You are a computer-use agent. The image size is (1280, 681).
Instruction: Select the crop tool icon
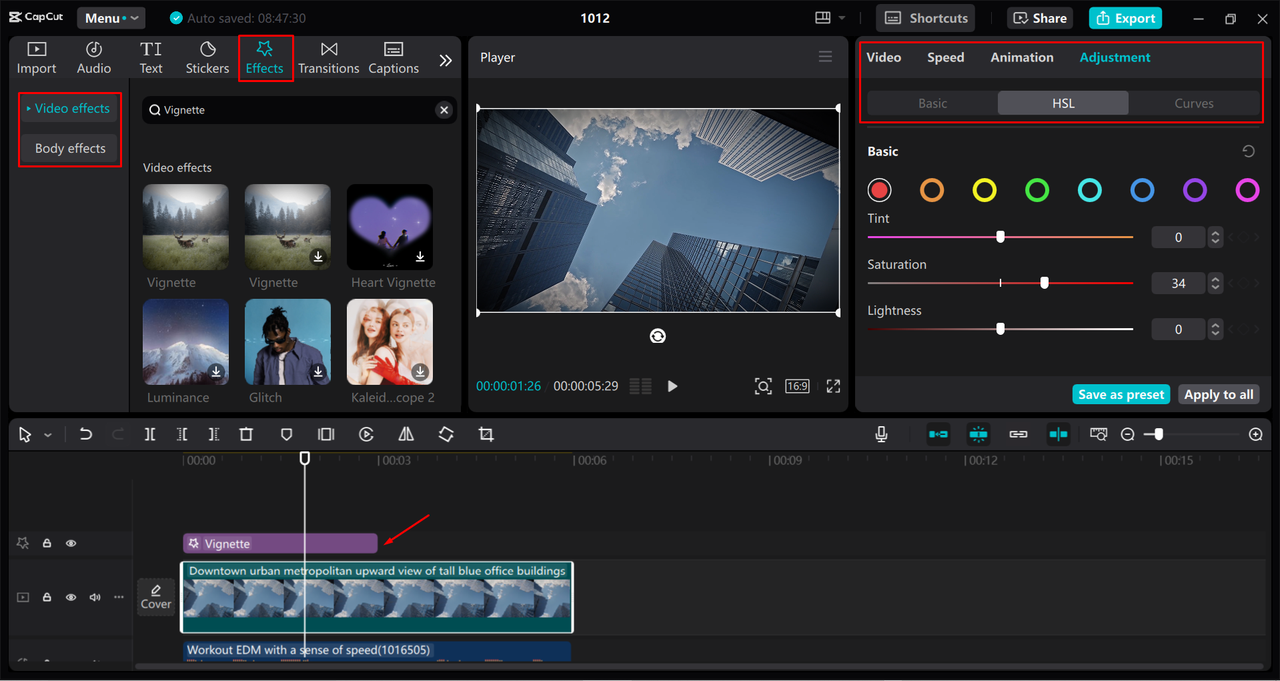[x=486, y=434]
